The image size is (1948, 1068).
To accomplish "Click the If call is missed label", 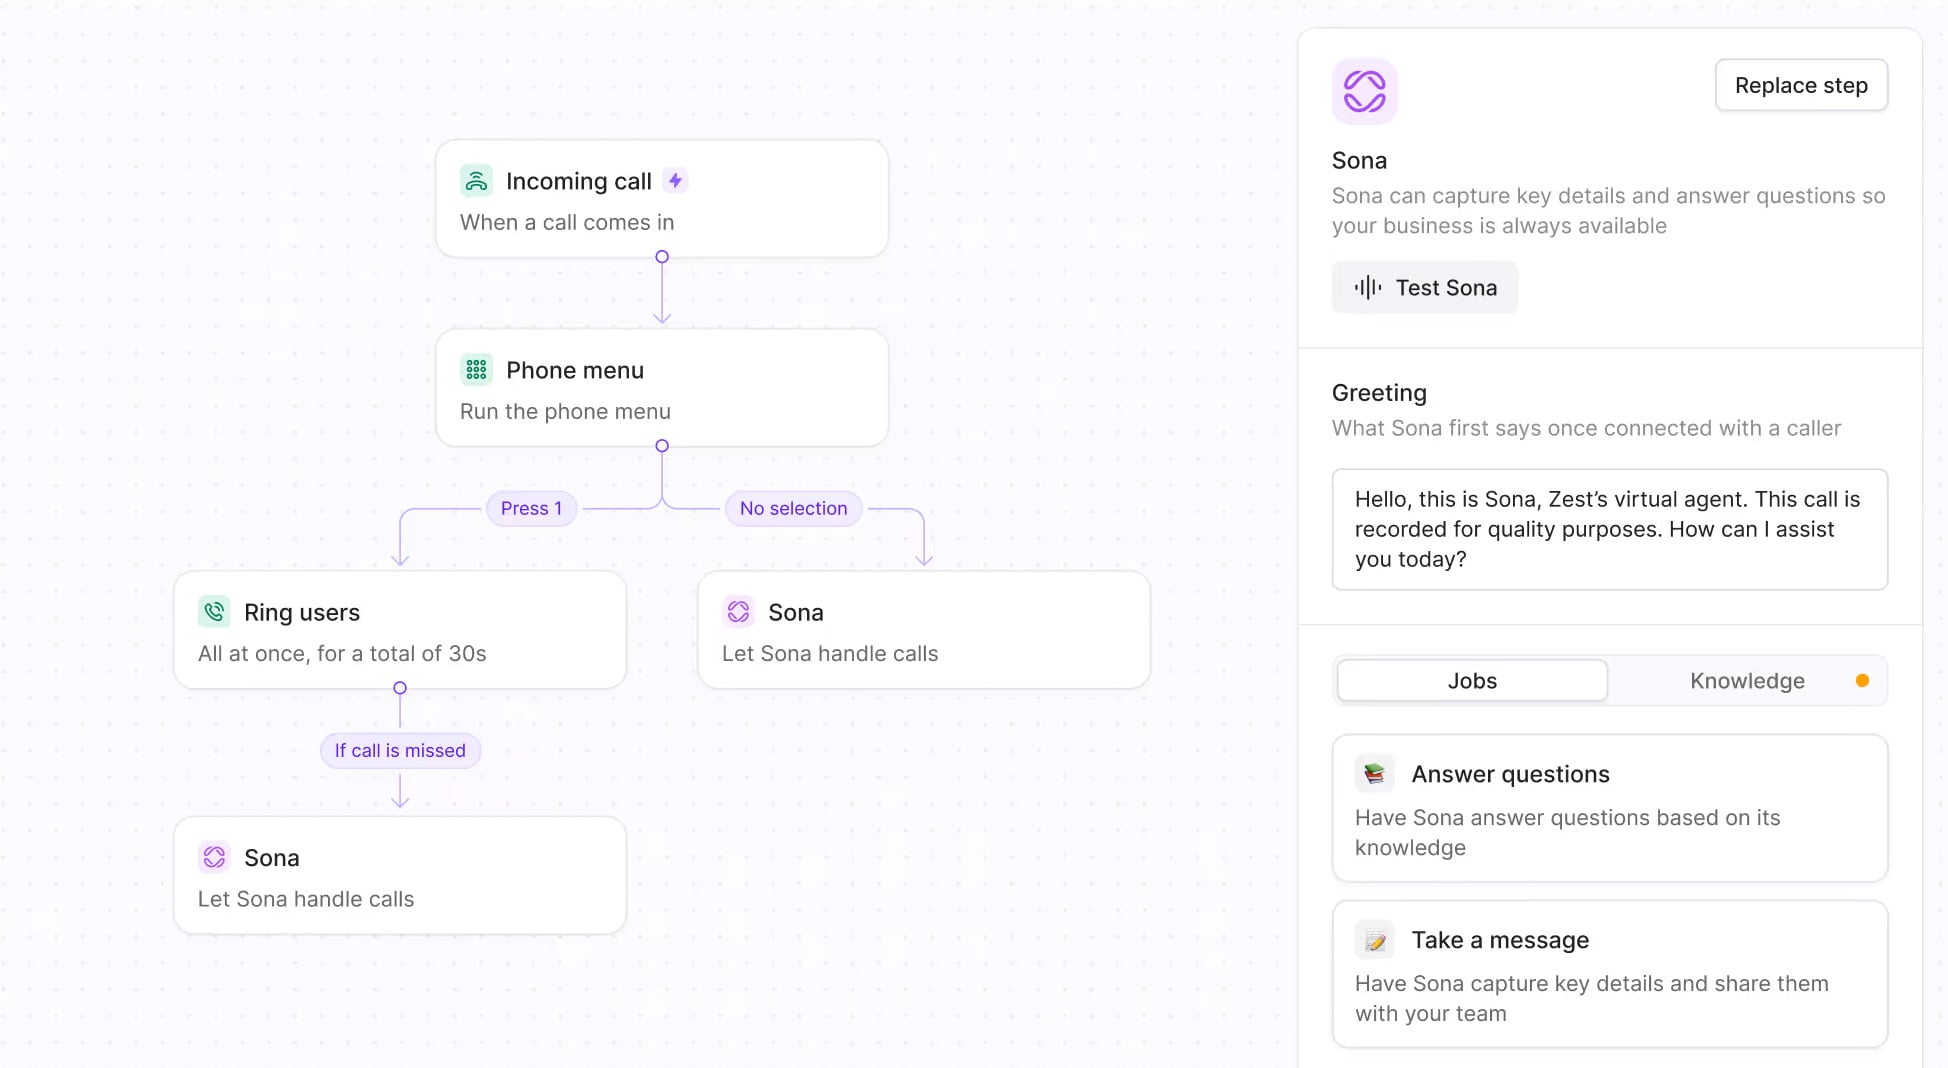I will tap(400, 750).
